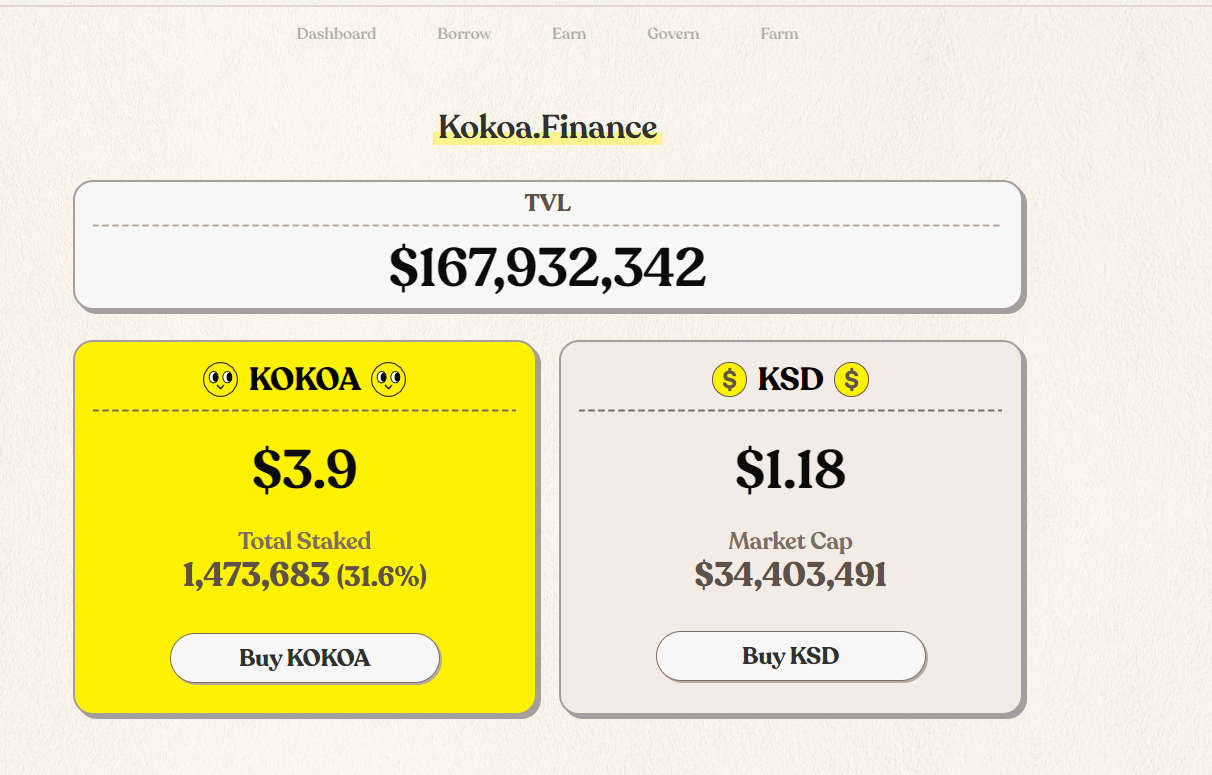Select Govern in the navigation
1212x775 pixels.
pos(673,34)
